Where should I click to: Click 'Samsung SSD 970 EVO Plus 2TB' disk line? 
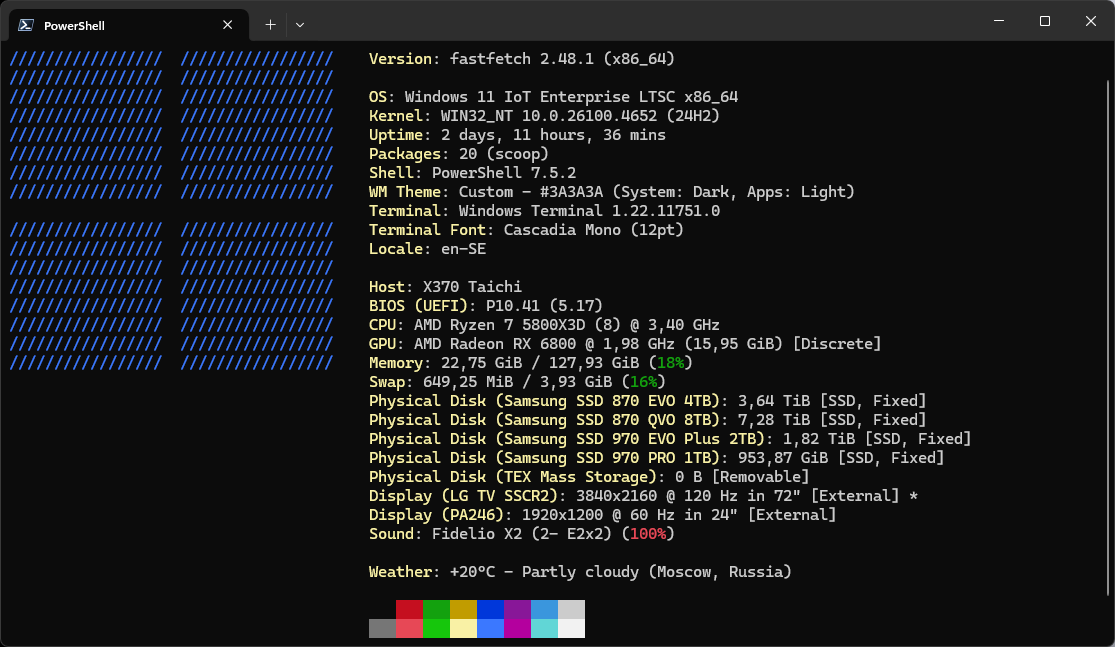670,439
